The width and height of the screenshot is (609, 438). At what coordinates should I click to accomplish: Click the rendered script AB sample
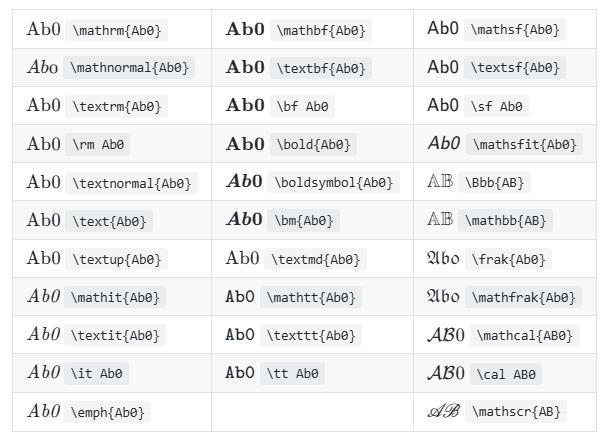click(x=444, y=411)
